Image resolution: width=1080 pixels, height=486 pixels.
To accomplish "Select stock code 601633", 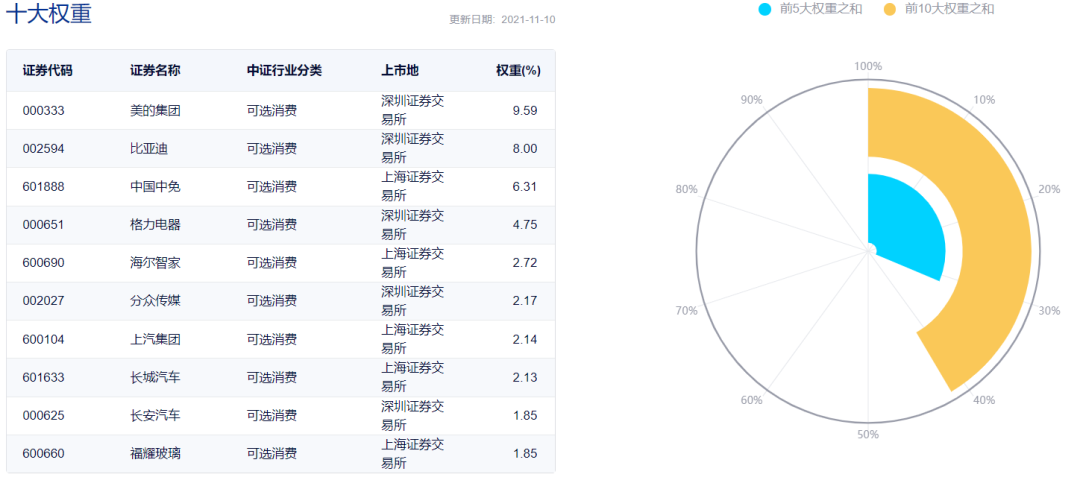I will (x=43, y=377).
